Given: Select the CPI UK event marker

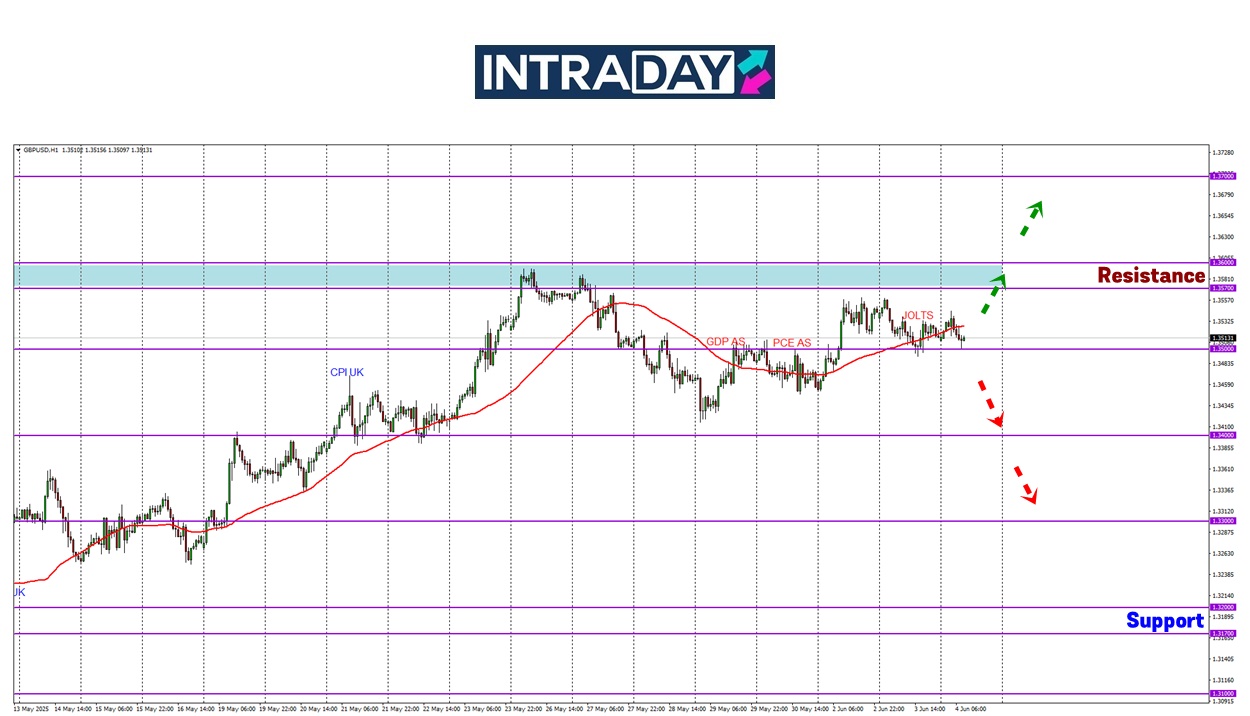Looking at the screenshot, I should (347, 373).
